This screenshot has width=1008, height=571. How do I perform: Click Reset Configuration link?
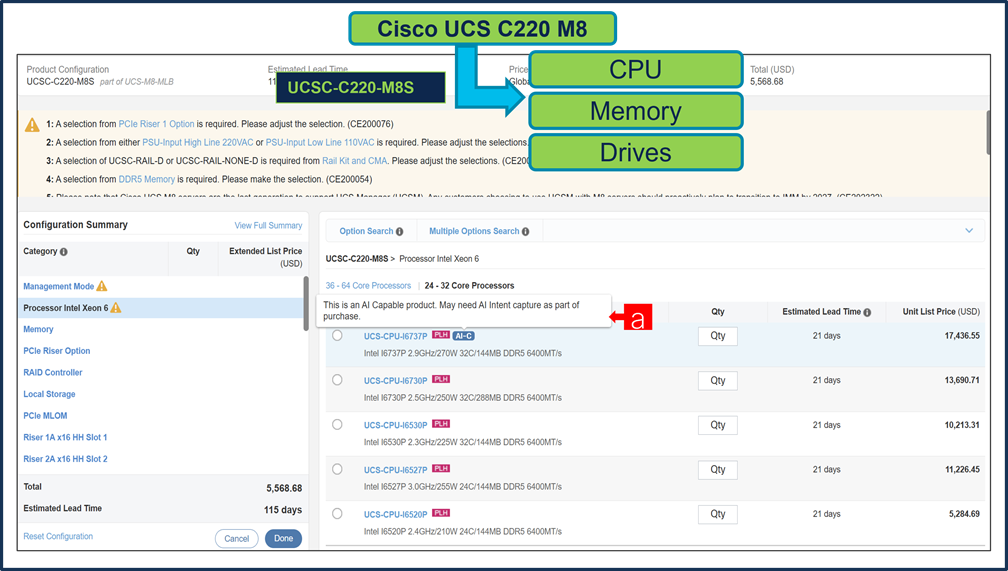(x=58, y=536)
